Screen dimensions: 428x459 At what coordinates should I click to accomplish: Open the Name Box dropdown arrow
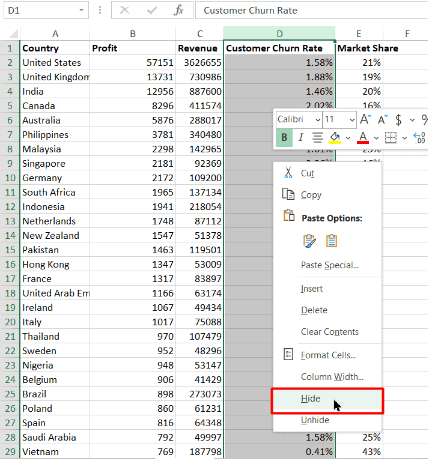[x=81, y=10]
